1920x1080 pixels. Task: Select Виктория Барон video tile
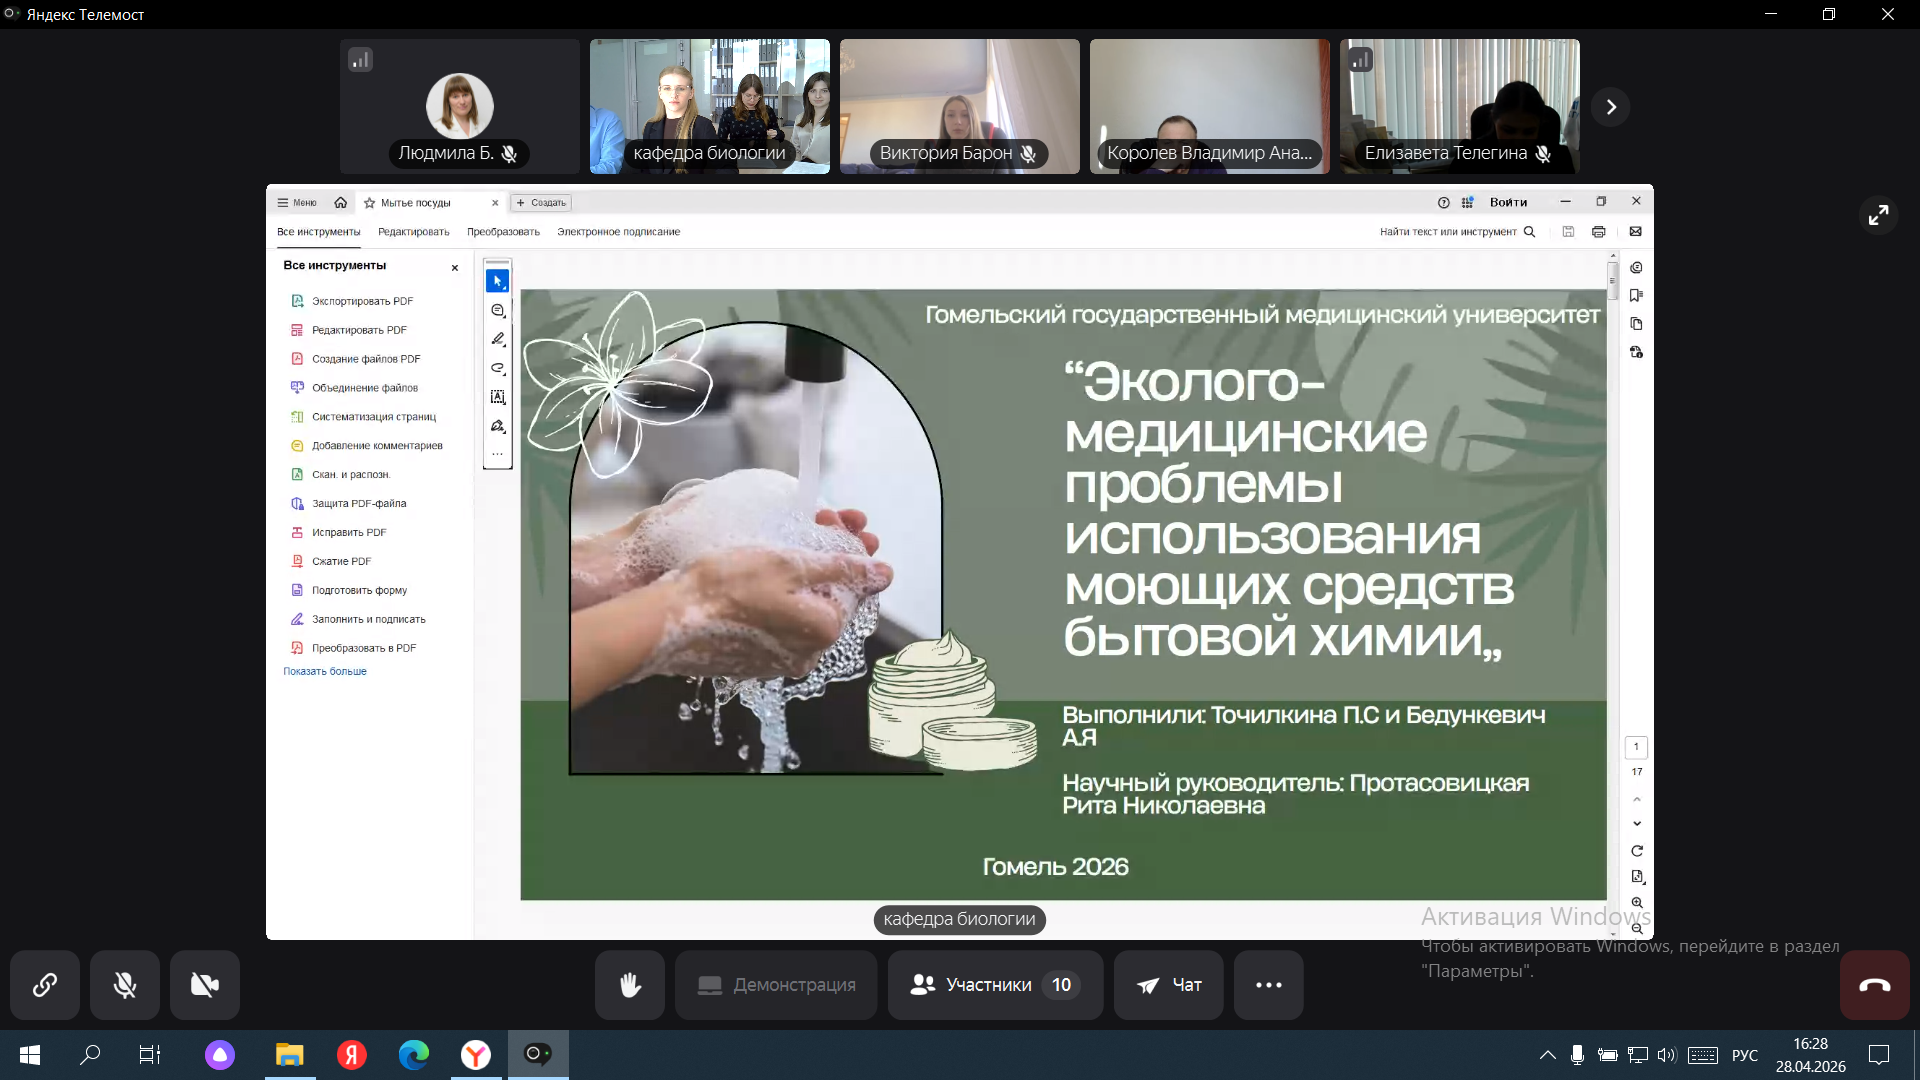959,106
